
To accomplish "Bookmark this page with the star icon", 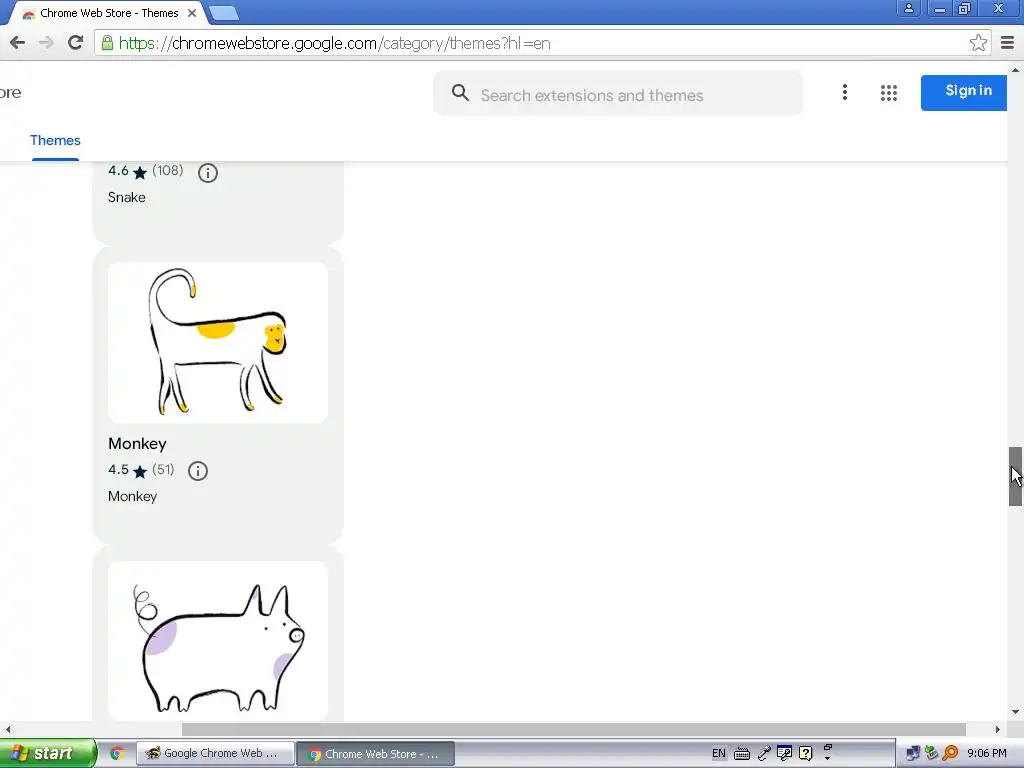I will (978, 43).
